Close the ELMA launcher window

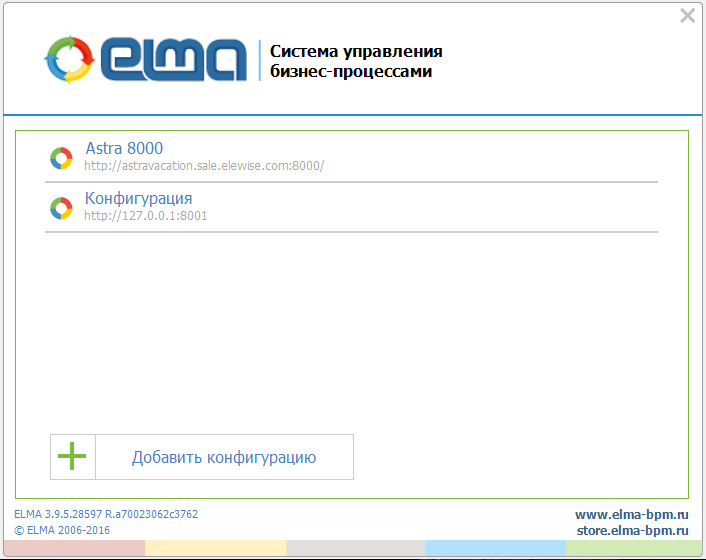(688, 16)
